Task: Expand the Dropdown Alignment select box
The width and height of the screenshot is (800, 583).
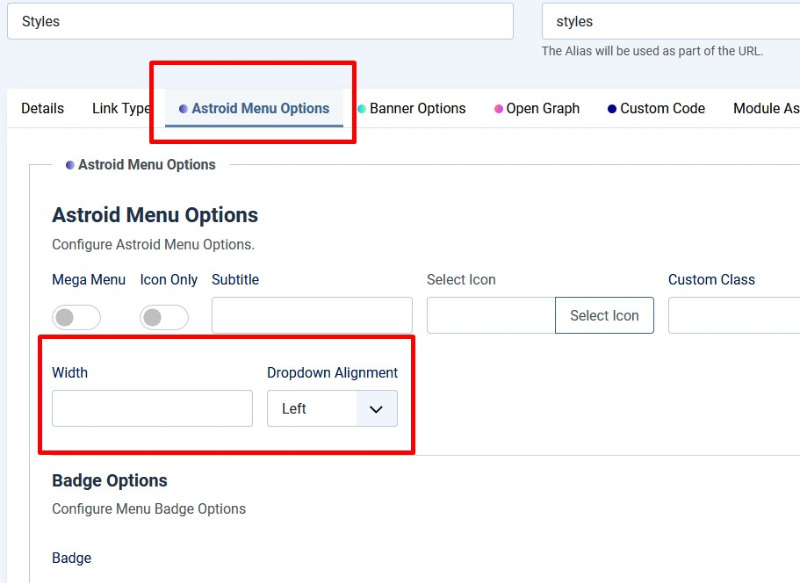Action: 332,409
